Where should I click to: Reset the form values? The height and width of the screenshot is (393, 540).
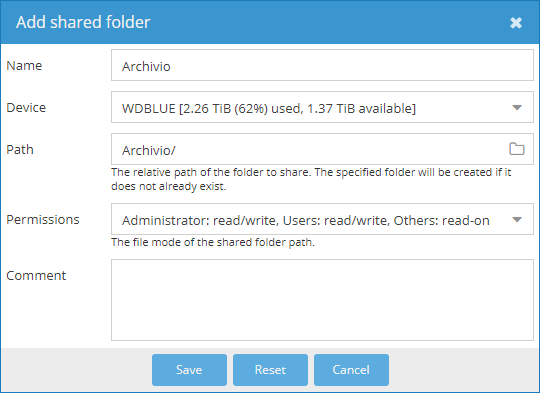click(x=270, y=370)
